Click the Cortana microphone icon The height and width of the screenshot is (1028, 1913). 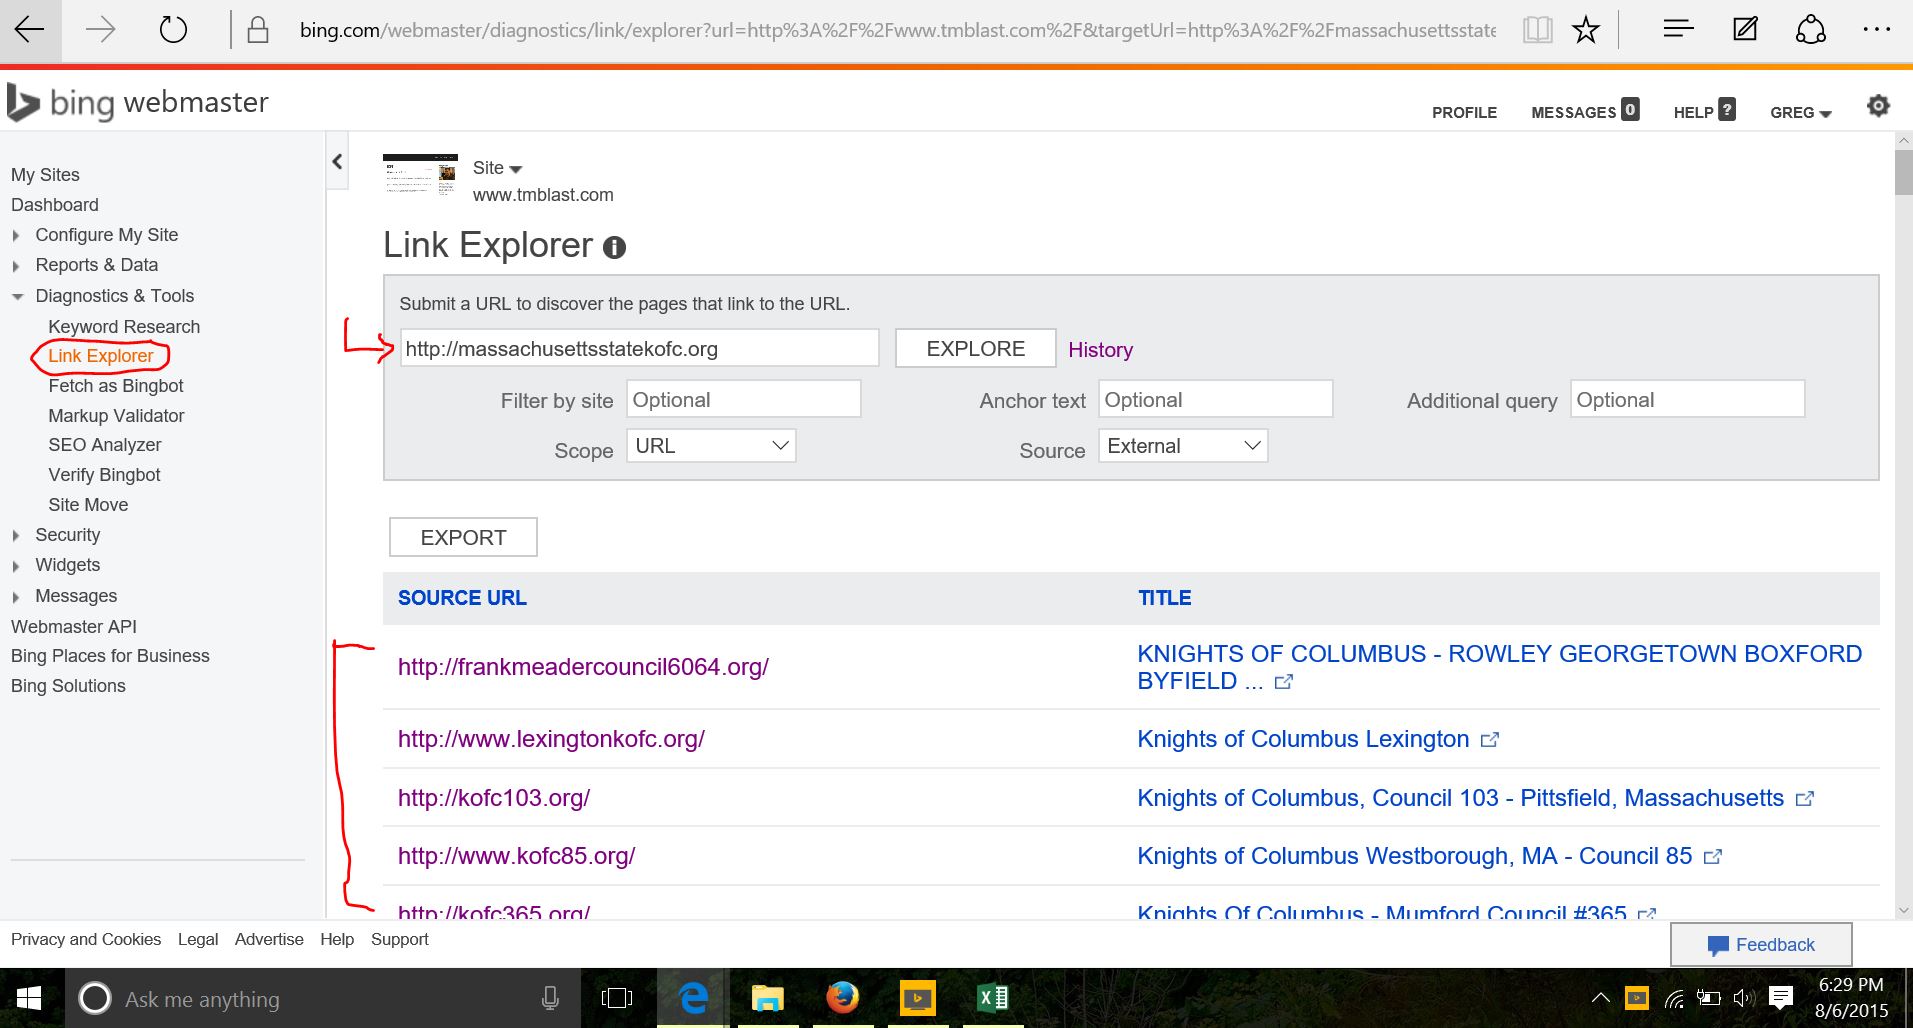549,998
